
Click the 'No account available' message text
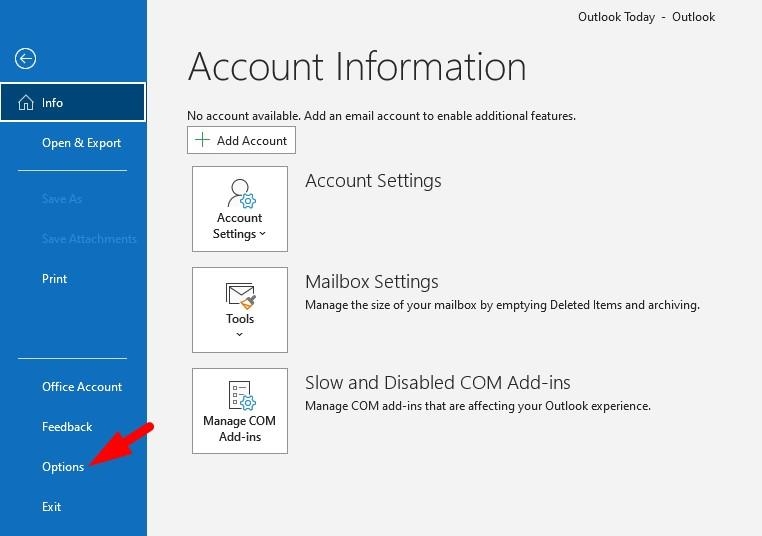(x=381, y=116)
